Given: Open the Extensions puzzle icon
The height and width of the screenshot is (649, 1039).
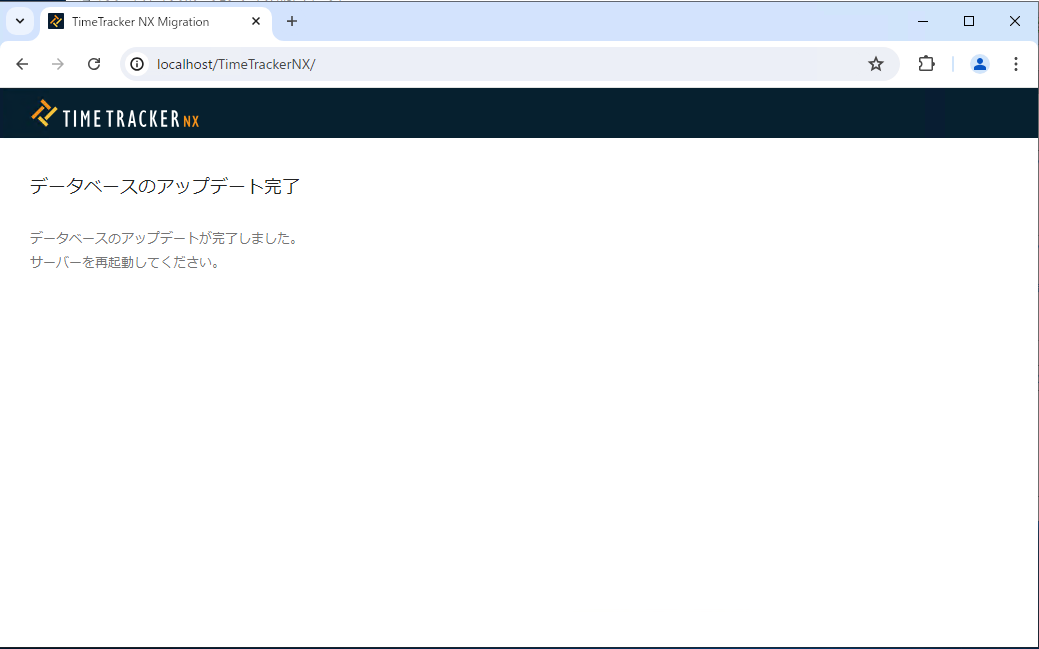Looking at the screenshot, I should click(926, 64).
